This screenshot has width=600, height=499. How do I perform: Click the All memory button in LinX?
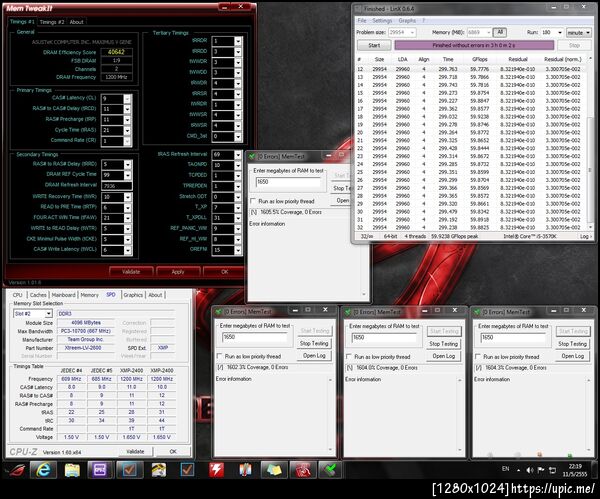(500, 33)
